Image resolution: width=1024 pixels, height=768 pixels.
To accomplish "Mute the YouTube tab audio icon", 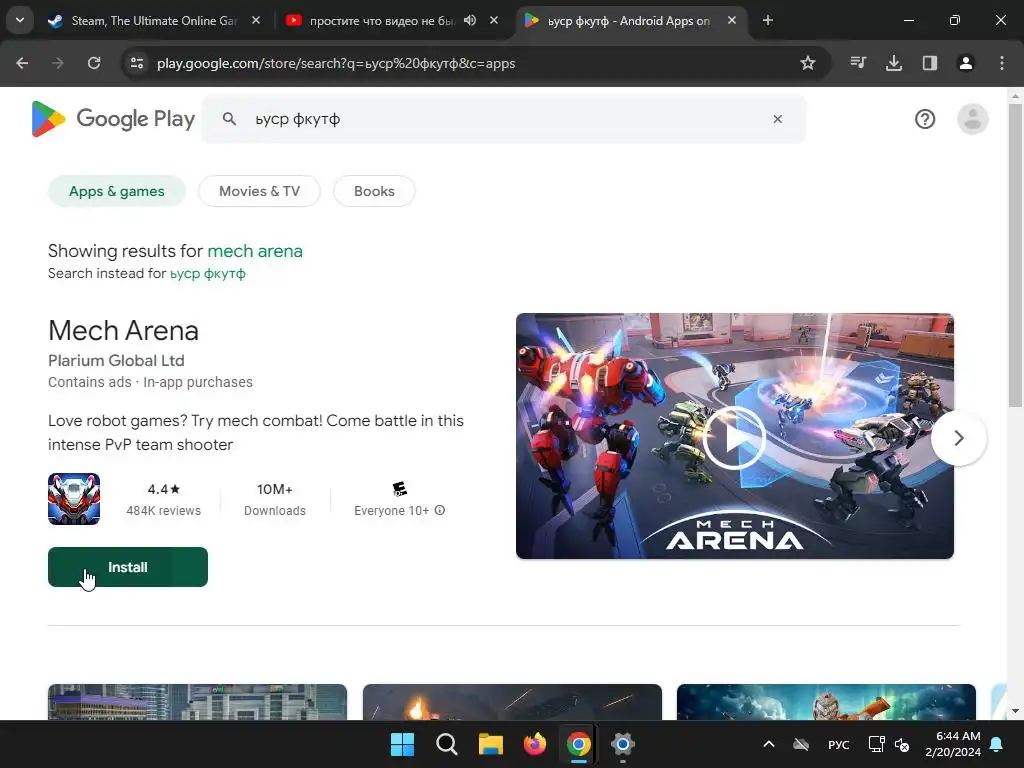I will point(470,21).
